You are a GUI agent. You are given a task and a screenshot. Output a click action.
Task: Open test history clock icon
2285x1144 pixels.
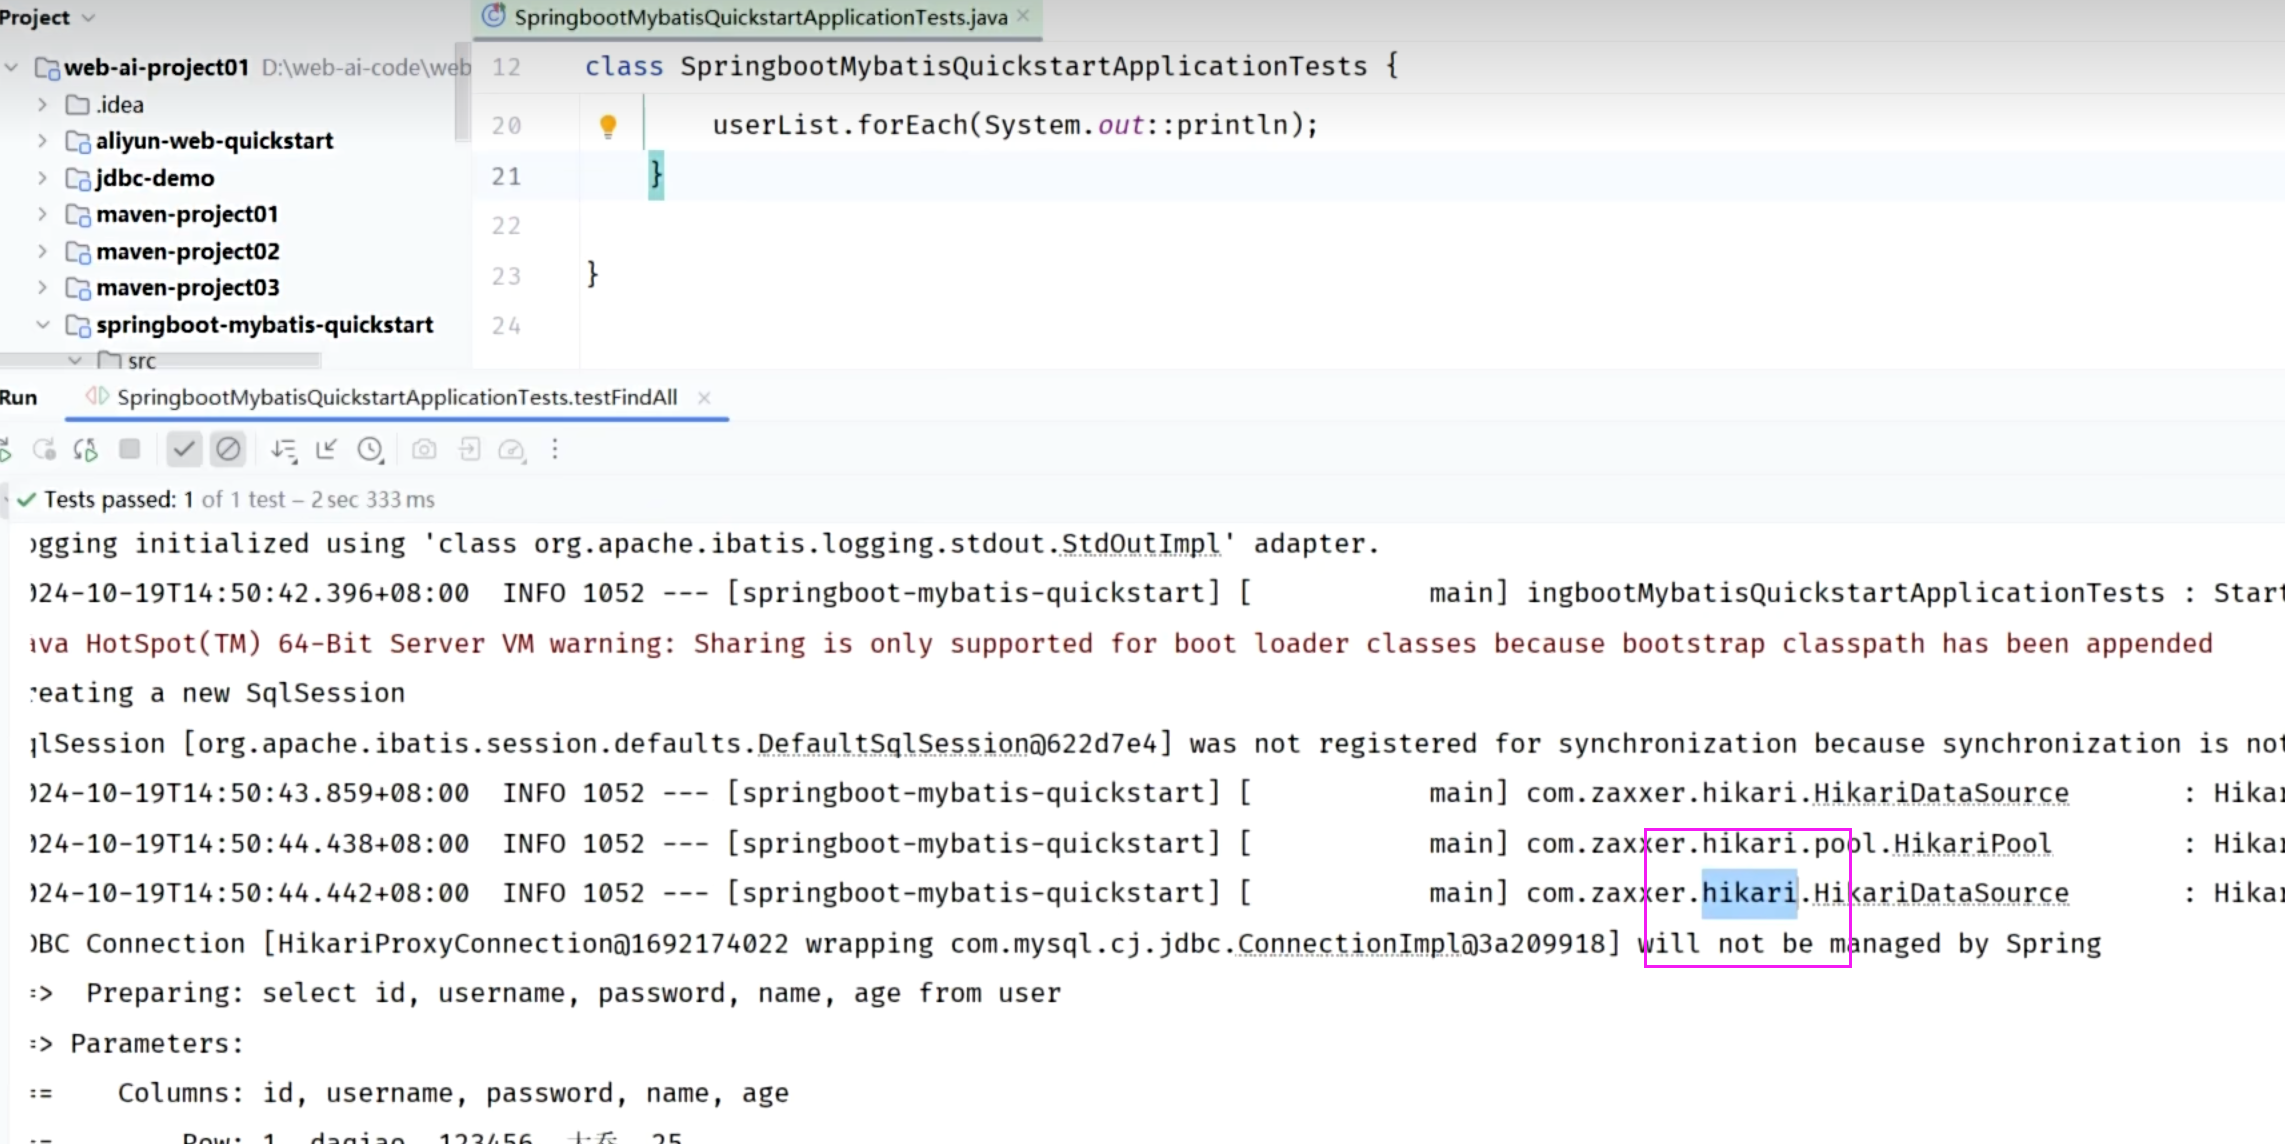coord(370,450)
